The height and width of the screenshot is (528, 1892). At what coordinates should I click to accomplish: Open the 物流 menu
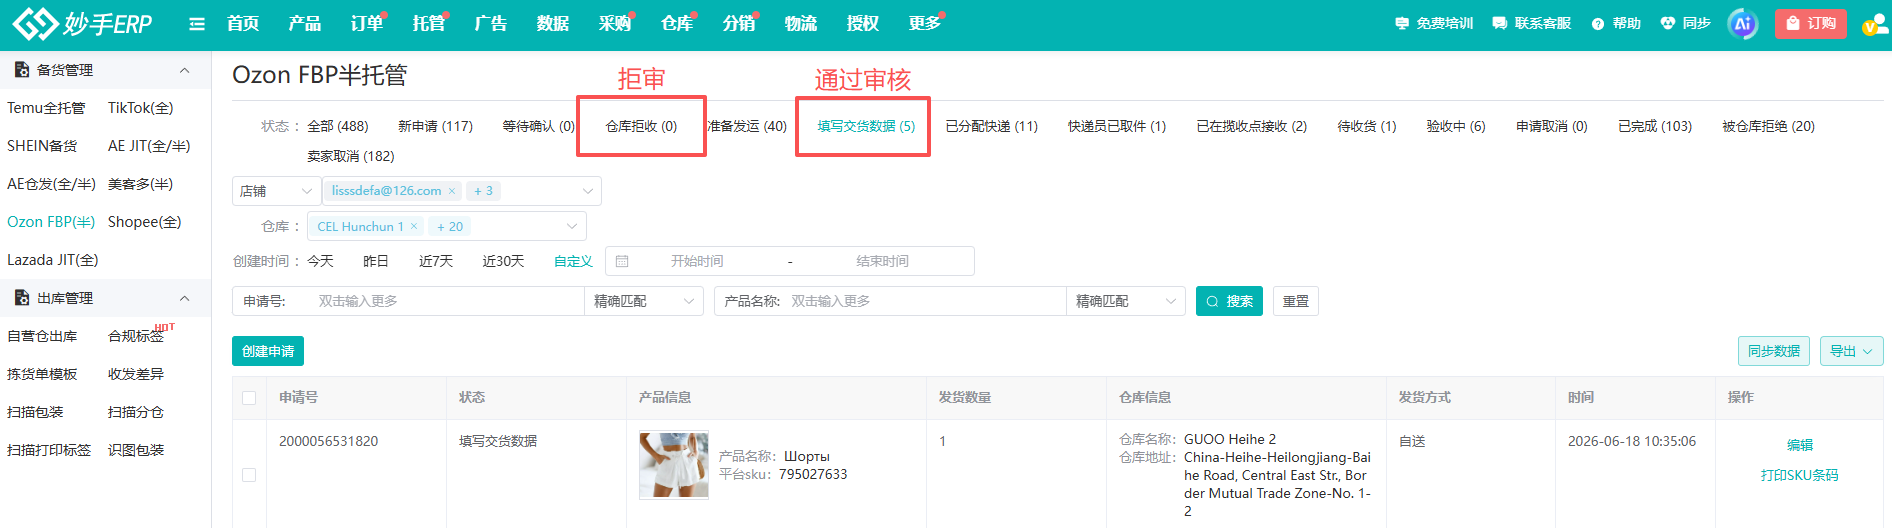click(x=801, y=23)
